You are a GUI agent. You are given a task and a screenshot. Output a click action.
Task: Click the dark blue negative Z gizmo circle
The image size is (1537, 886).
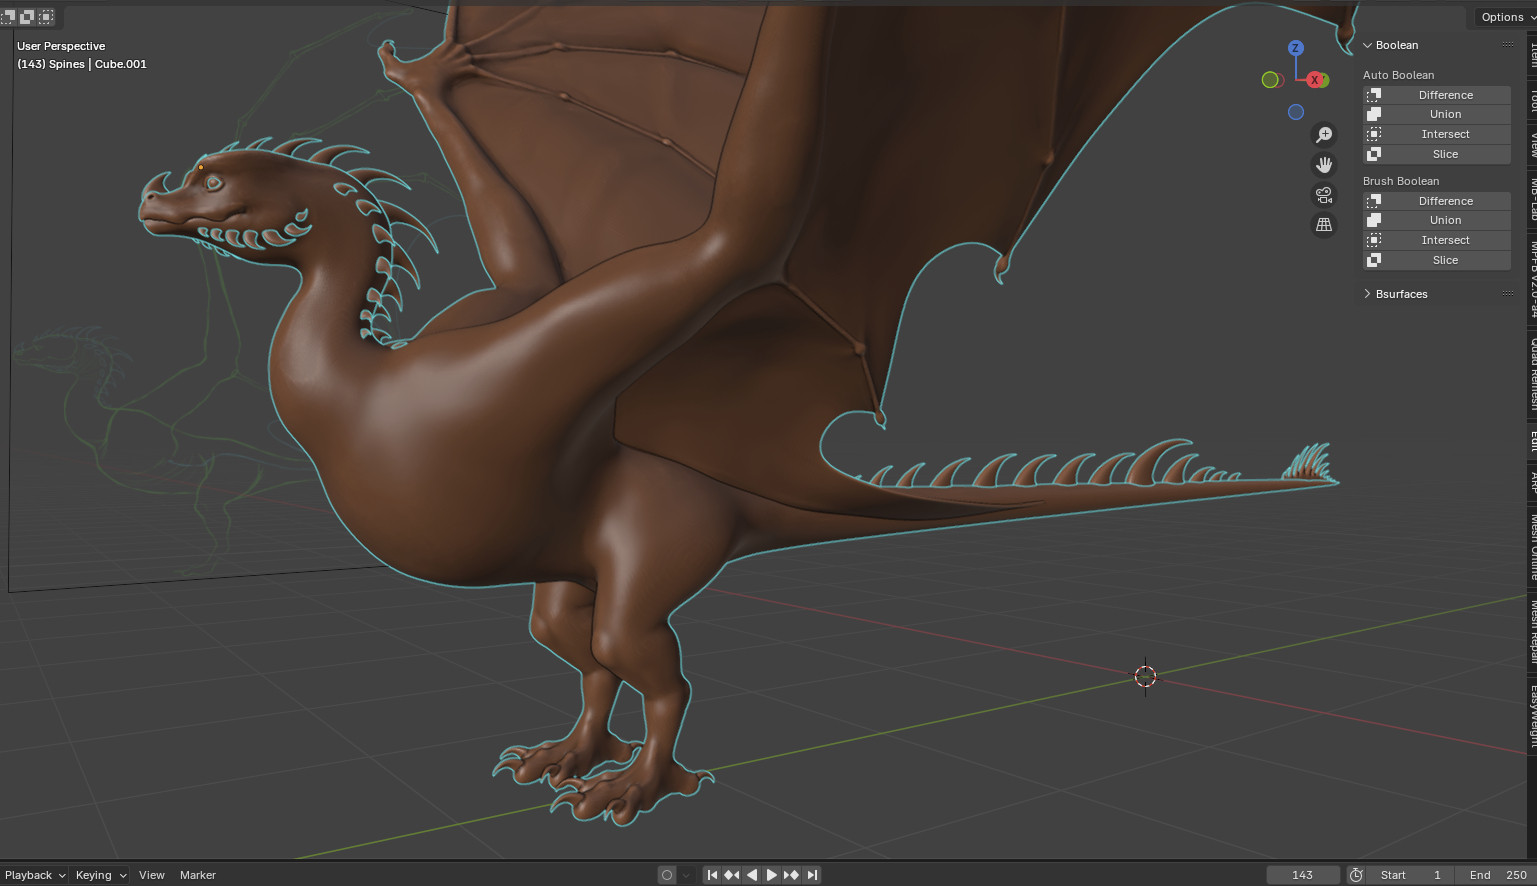[1296, 112]
